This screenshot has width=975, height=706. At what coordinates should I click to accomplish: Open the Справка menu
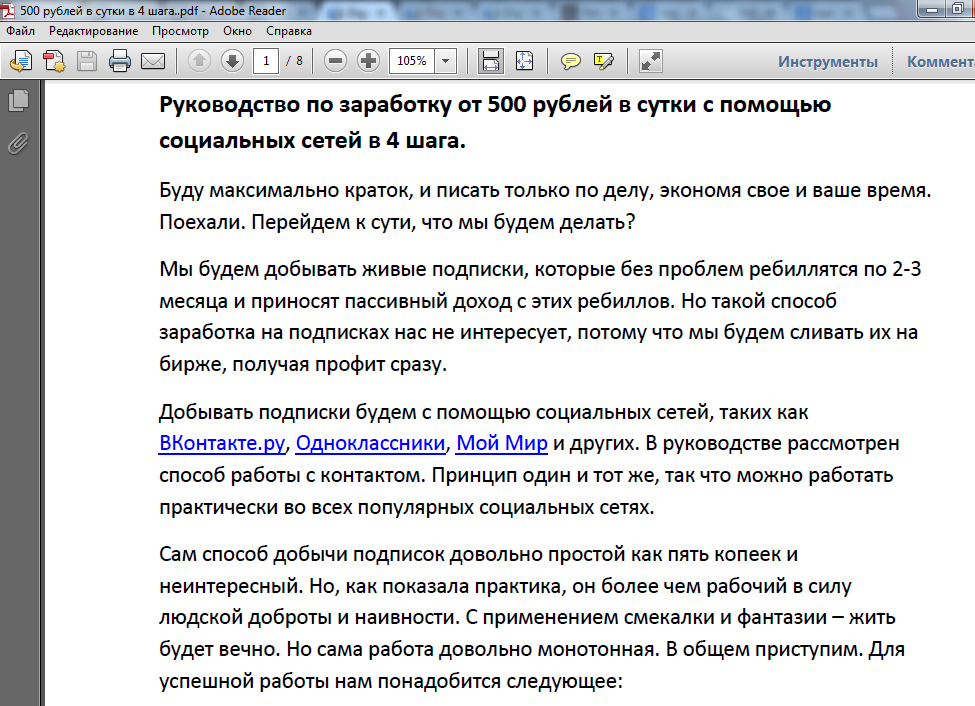tap(289, 31)
